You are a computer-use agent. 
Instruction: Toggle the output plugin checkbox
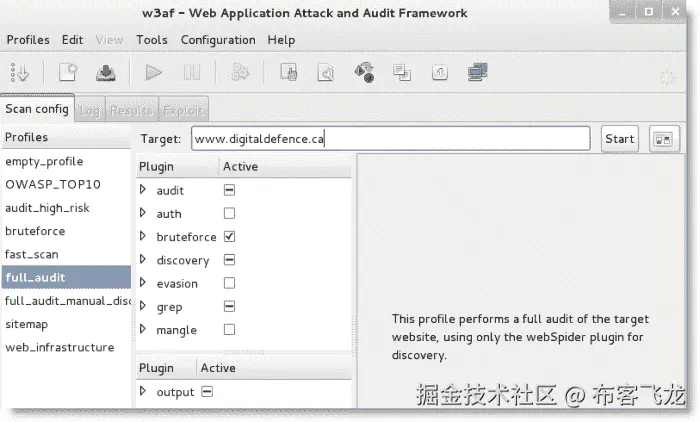(x=207, y=392)
